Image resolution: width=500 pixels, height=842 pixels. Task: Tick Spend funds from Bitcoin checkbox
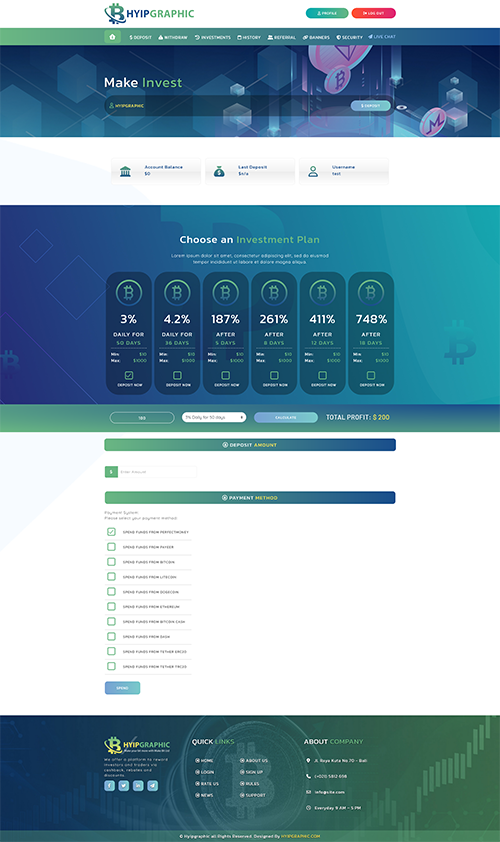click(111, 562)
